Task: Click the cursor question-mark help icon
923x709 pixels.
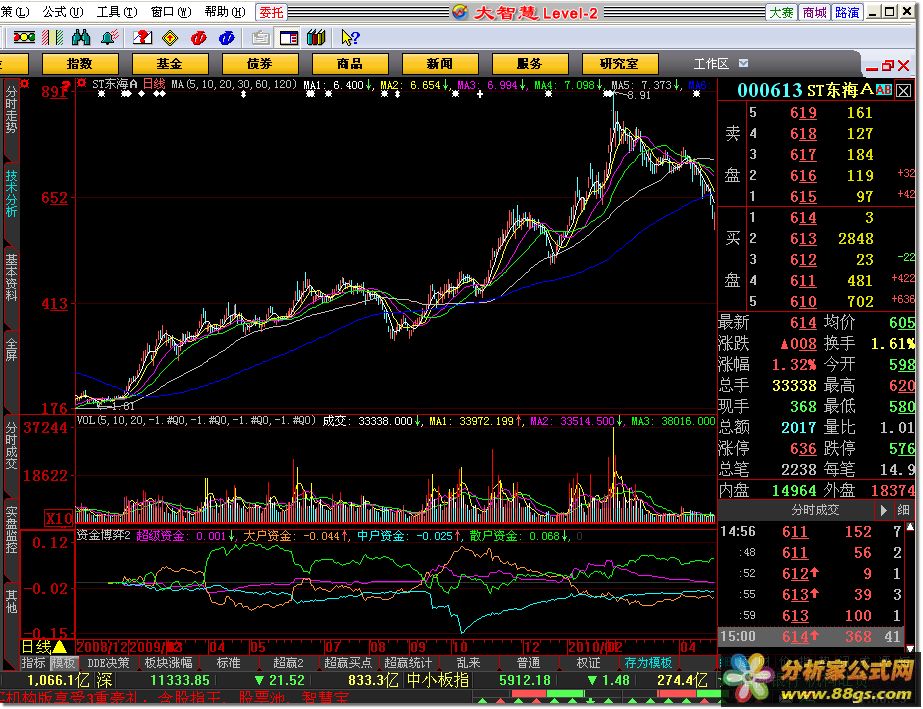Action: point(349,37)
